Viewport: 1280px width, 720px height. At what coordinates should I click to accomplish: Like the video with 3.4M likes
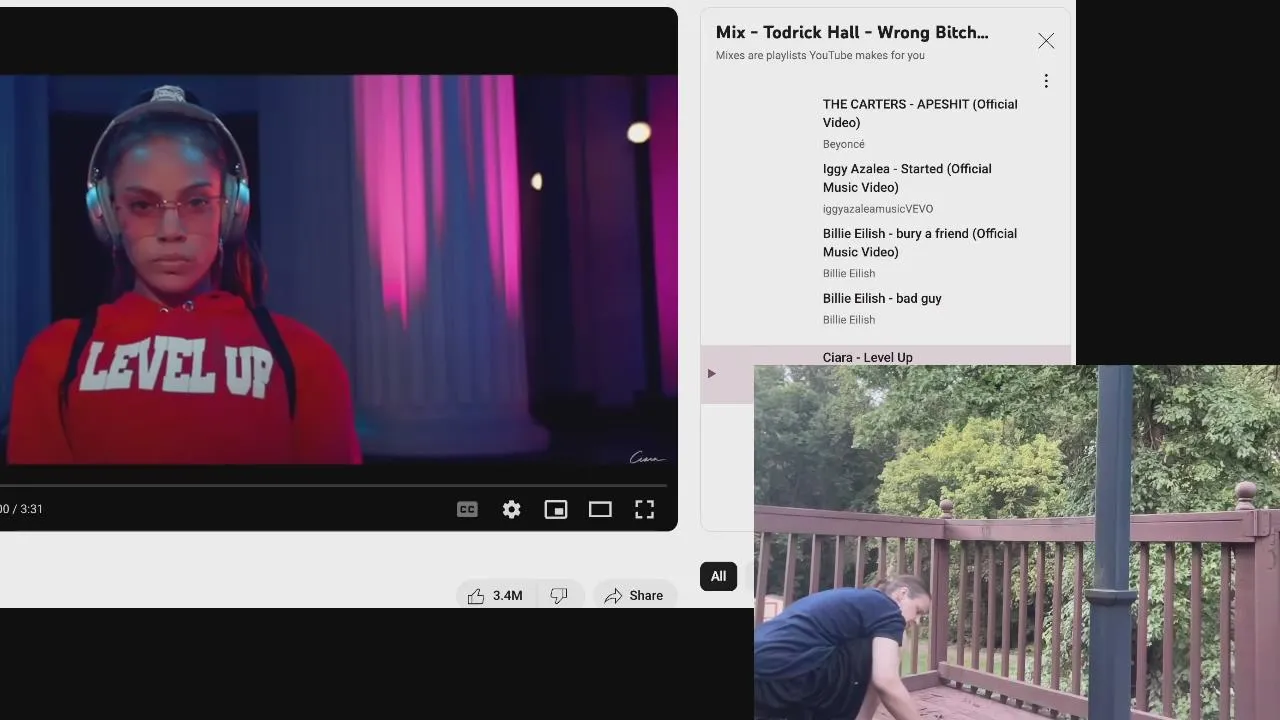(496, 595)
